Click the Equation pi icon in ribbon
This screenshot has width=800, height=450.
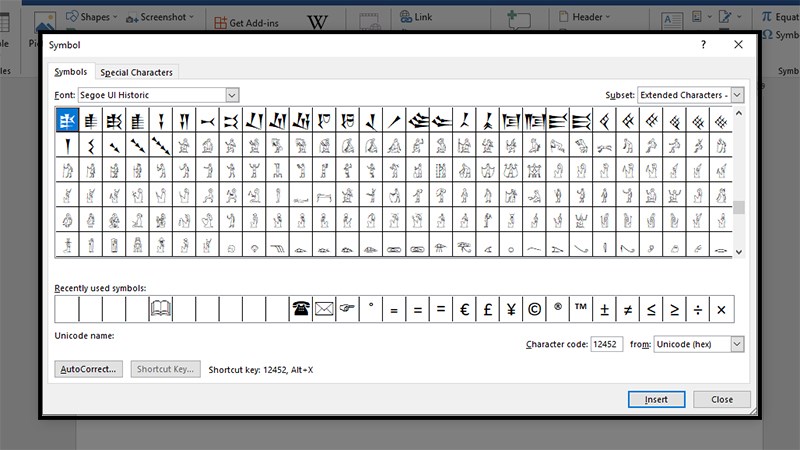coord(766,17)
